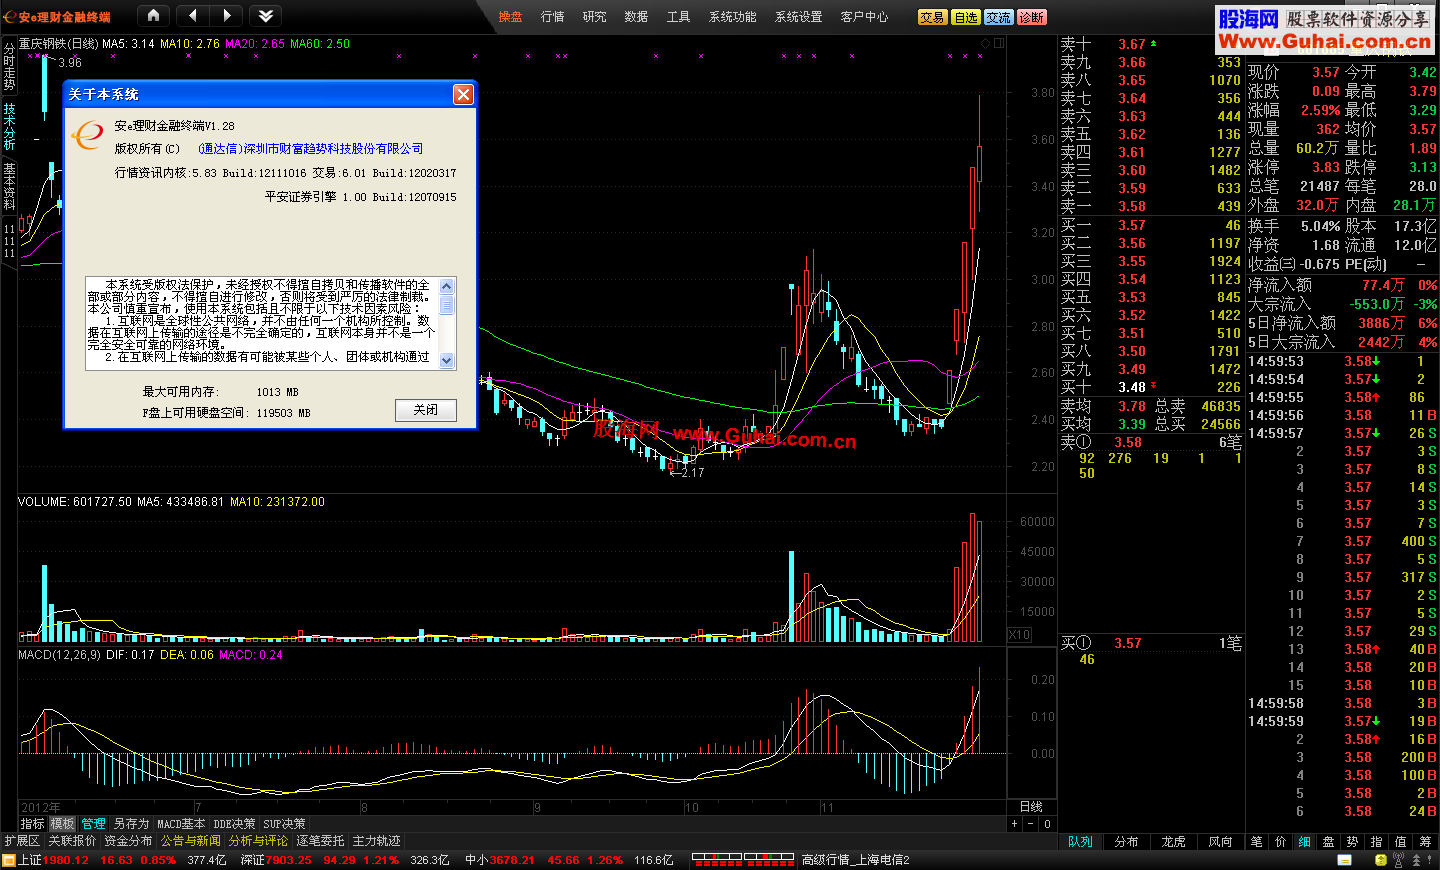Click 另存为 below the chart
The width and height of the screenshot is (1440, 870).
tap(131, 824)
